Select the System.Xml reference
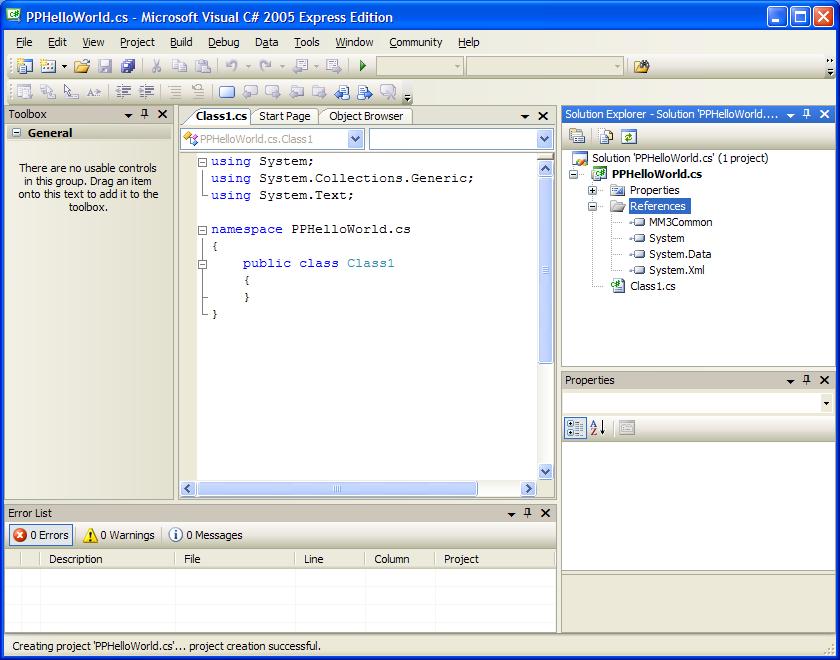 point(677,270)
